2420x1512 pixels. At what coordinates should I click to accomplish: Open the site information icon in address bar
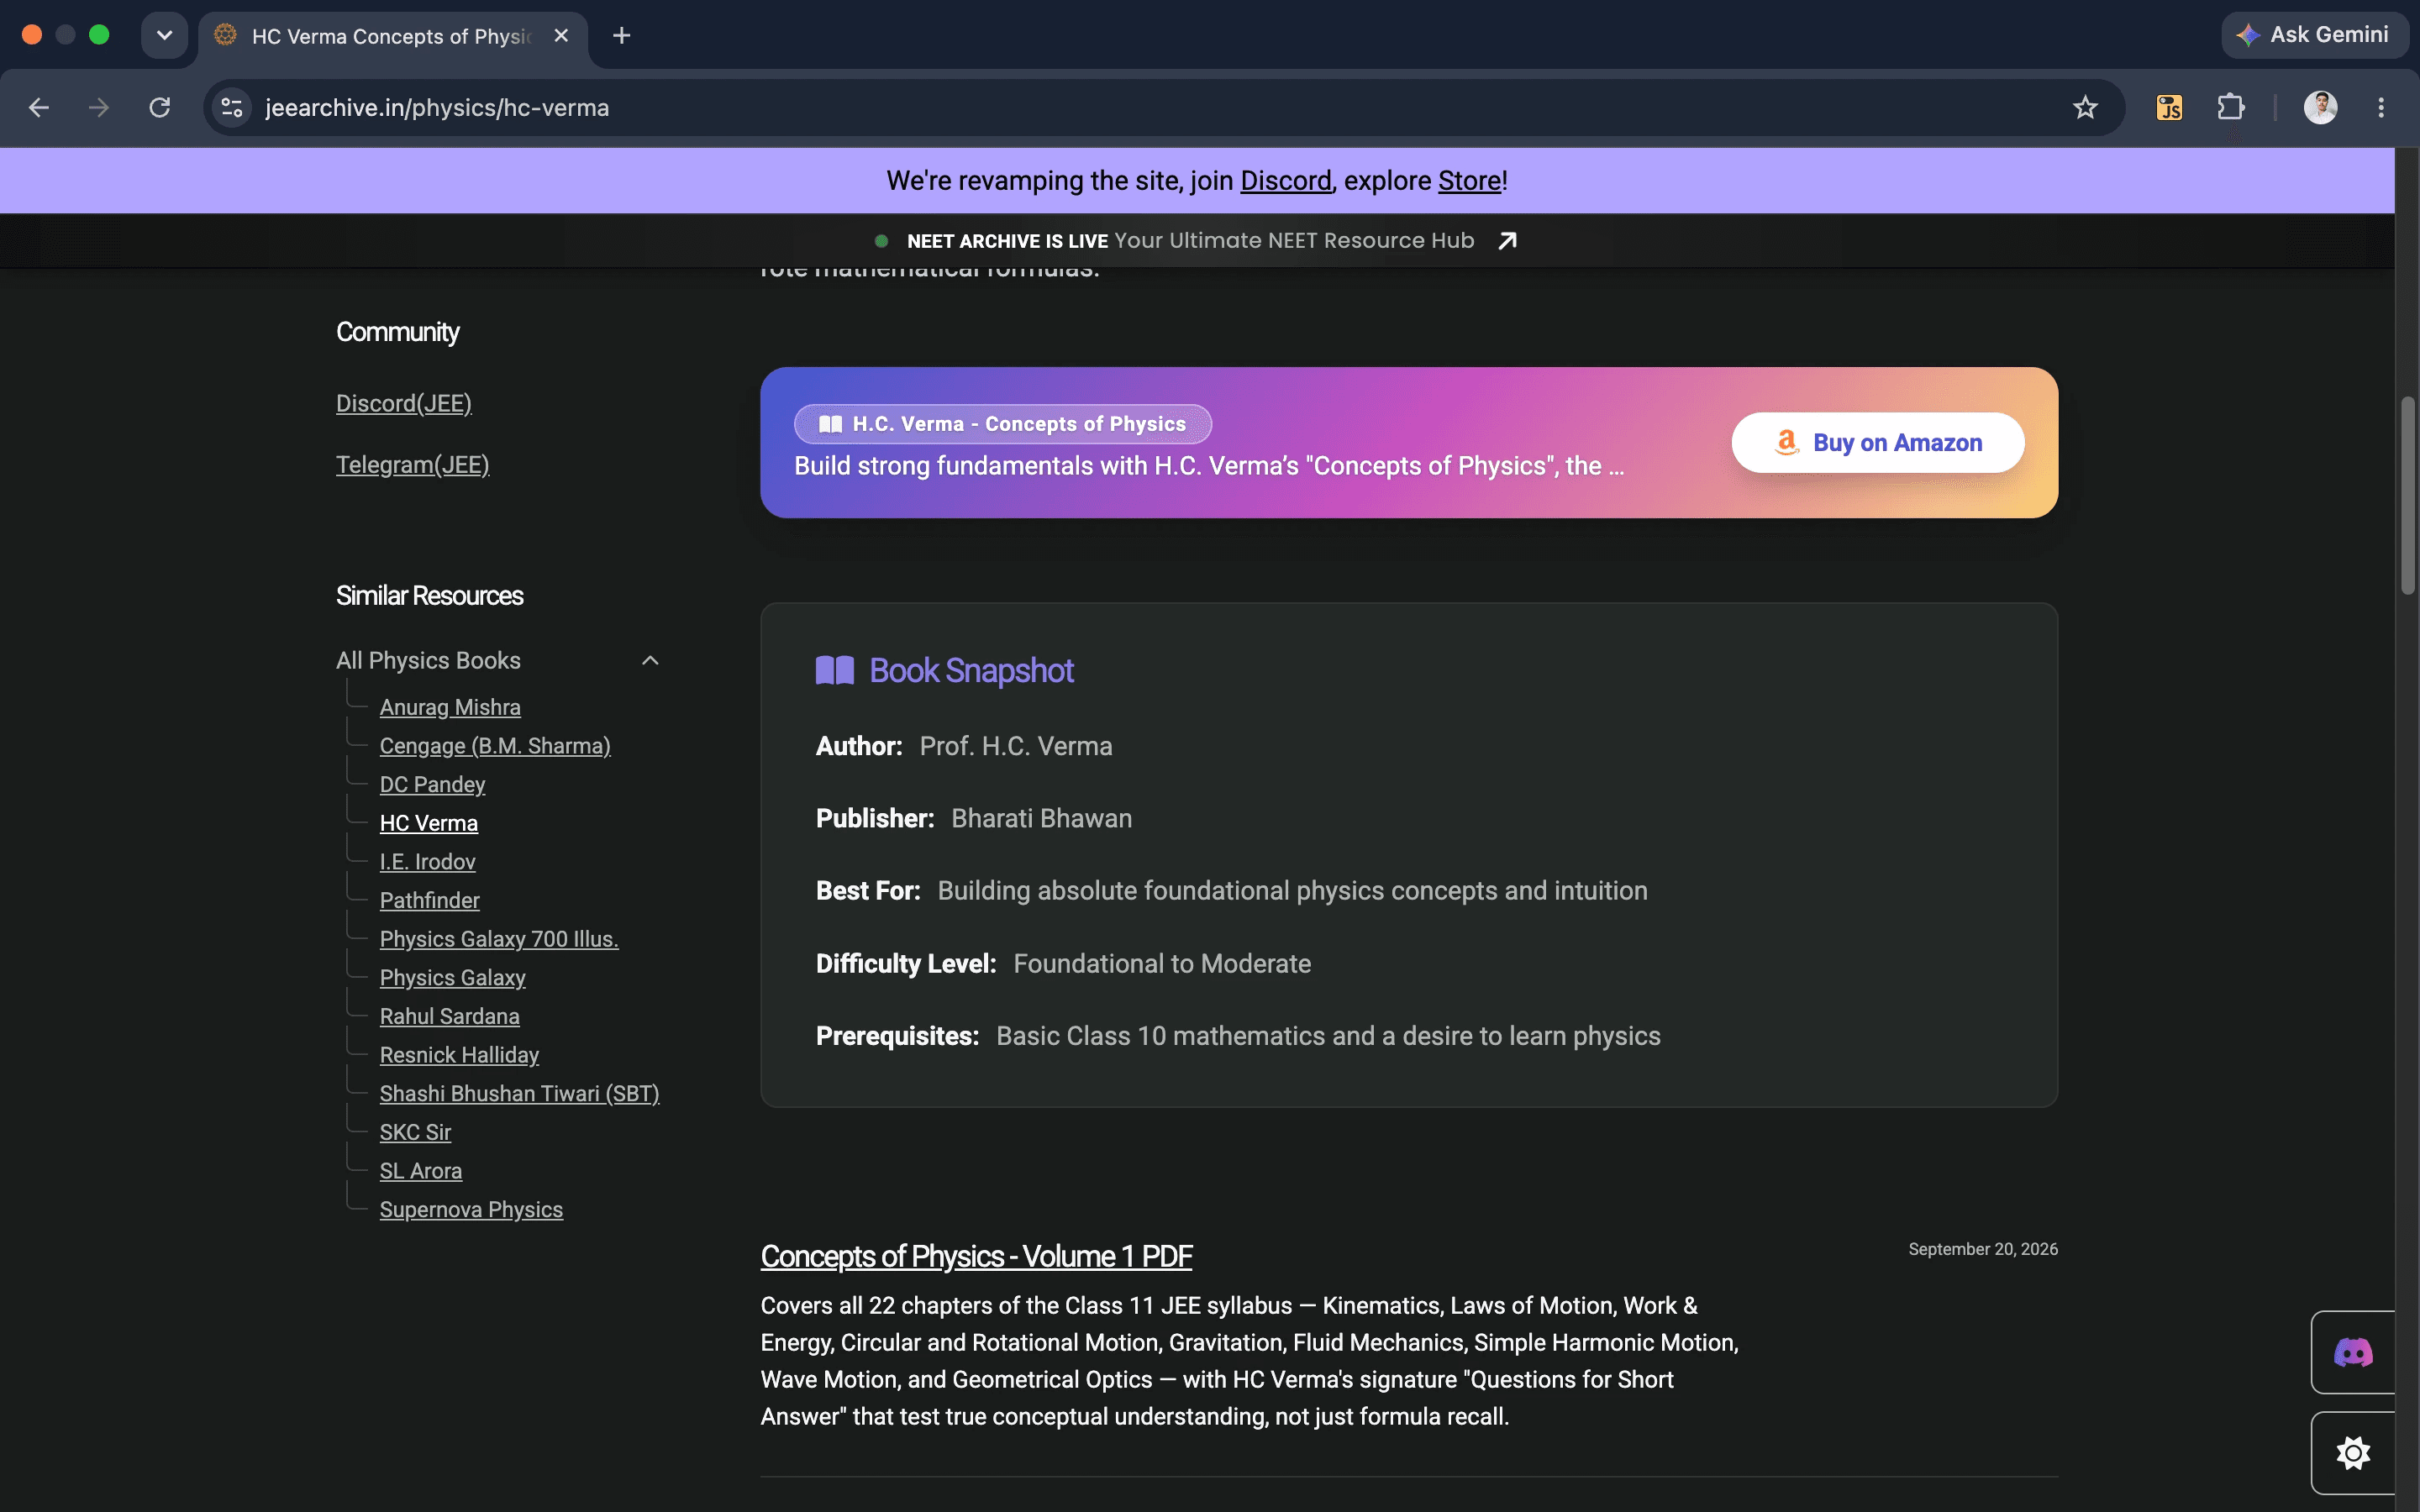232,107
